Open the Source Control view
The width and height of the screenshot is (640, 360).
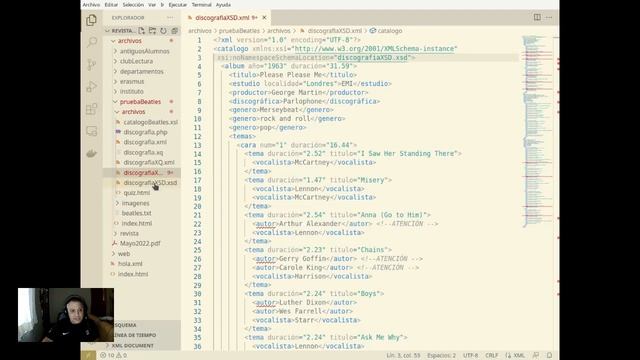coord(91,64)
